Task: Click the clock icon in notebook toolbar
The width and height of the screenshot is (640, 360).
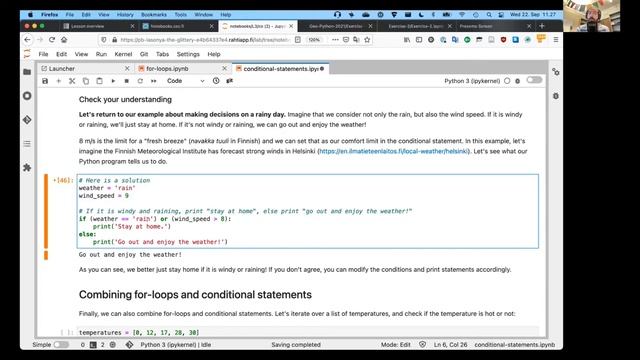Action: point(216,81)
